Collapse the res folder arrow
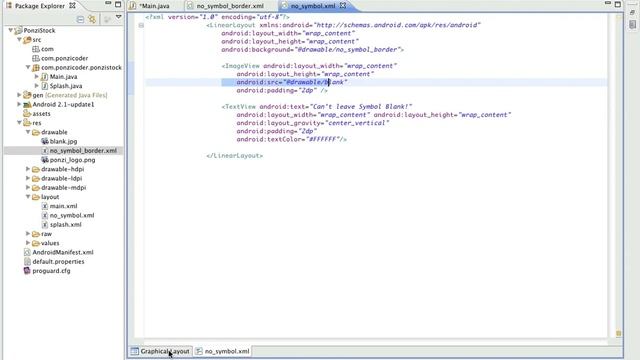Screen dimensions: 640x360 pyautogui.click(x=19, y=122)
